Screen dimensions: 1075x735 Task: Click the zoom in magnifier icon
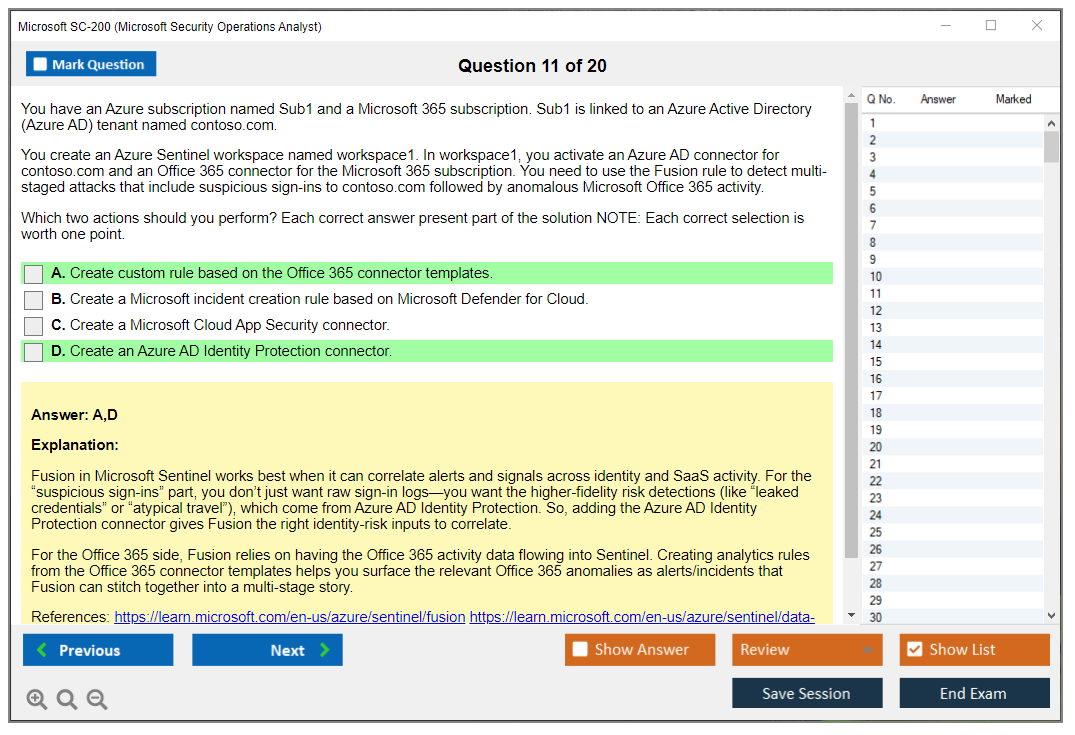37,700
